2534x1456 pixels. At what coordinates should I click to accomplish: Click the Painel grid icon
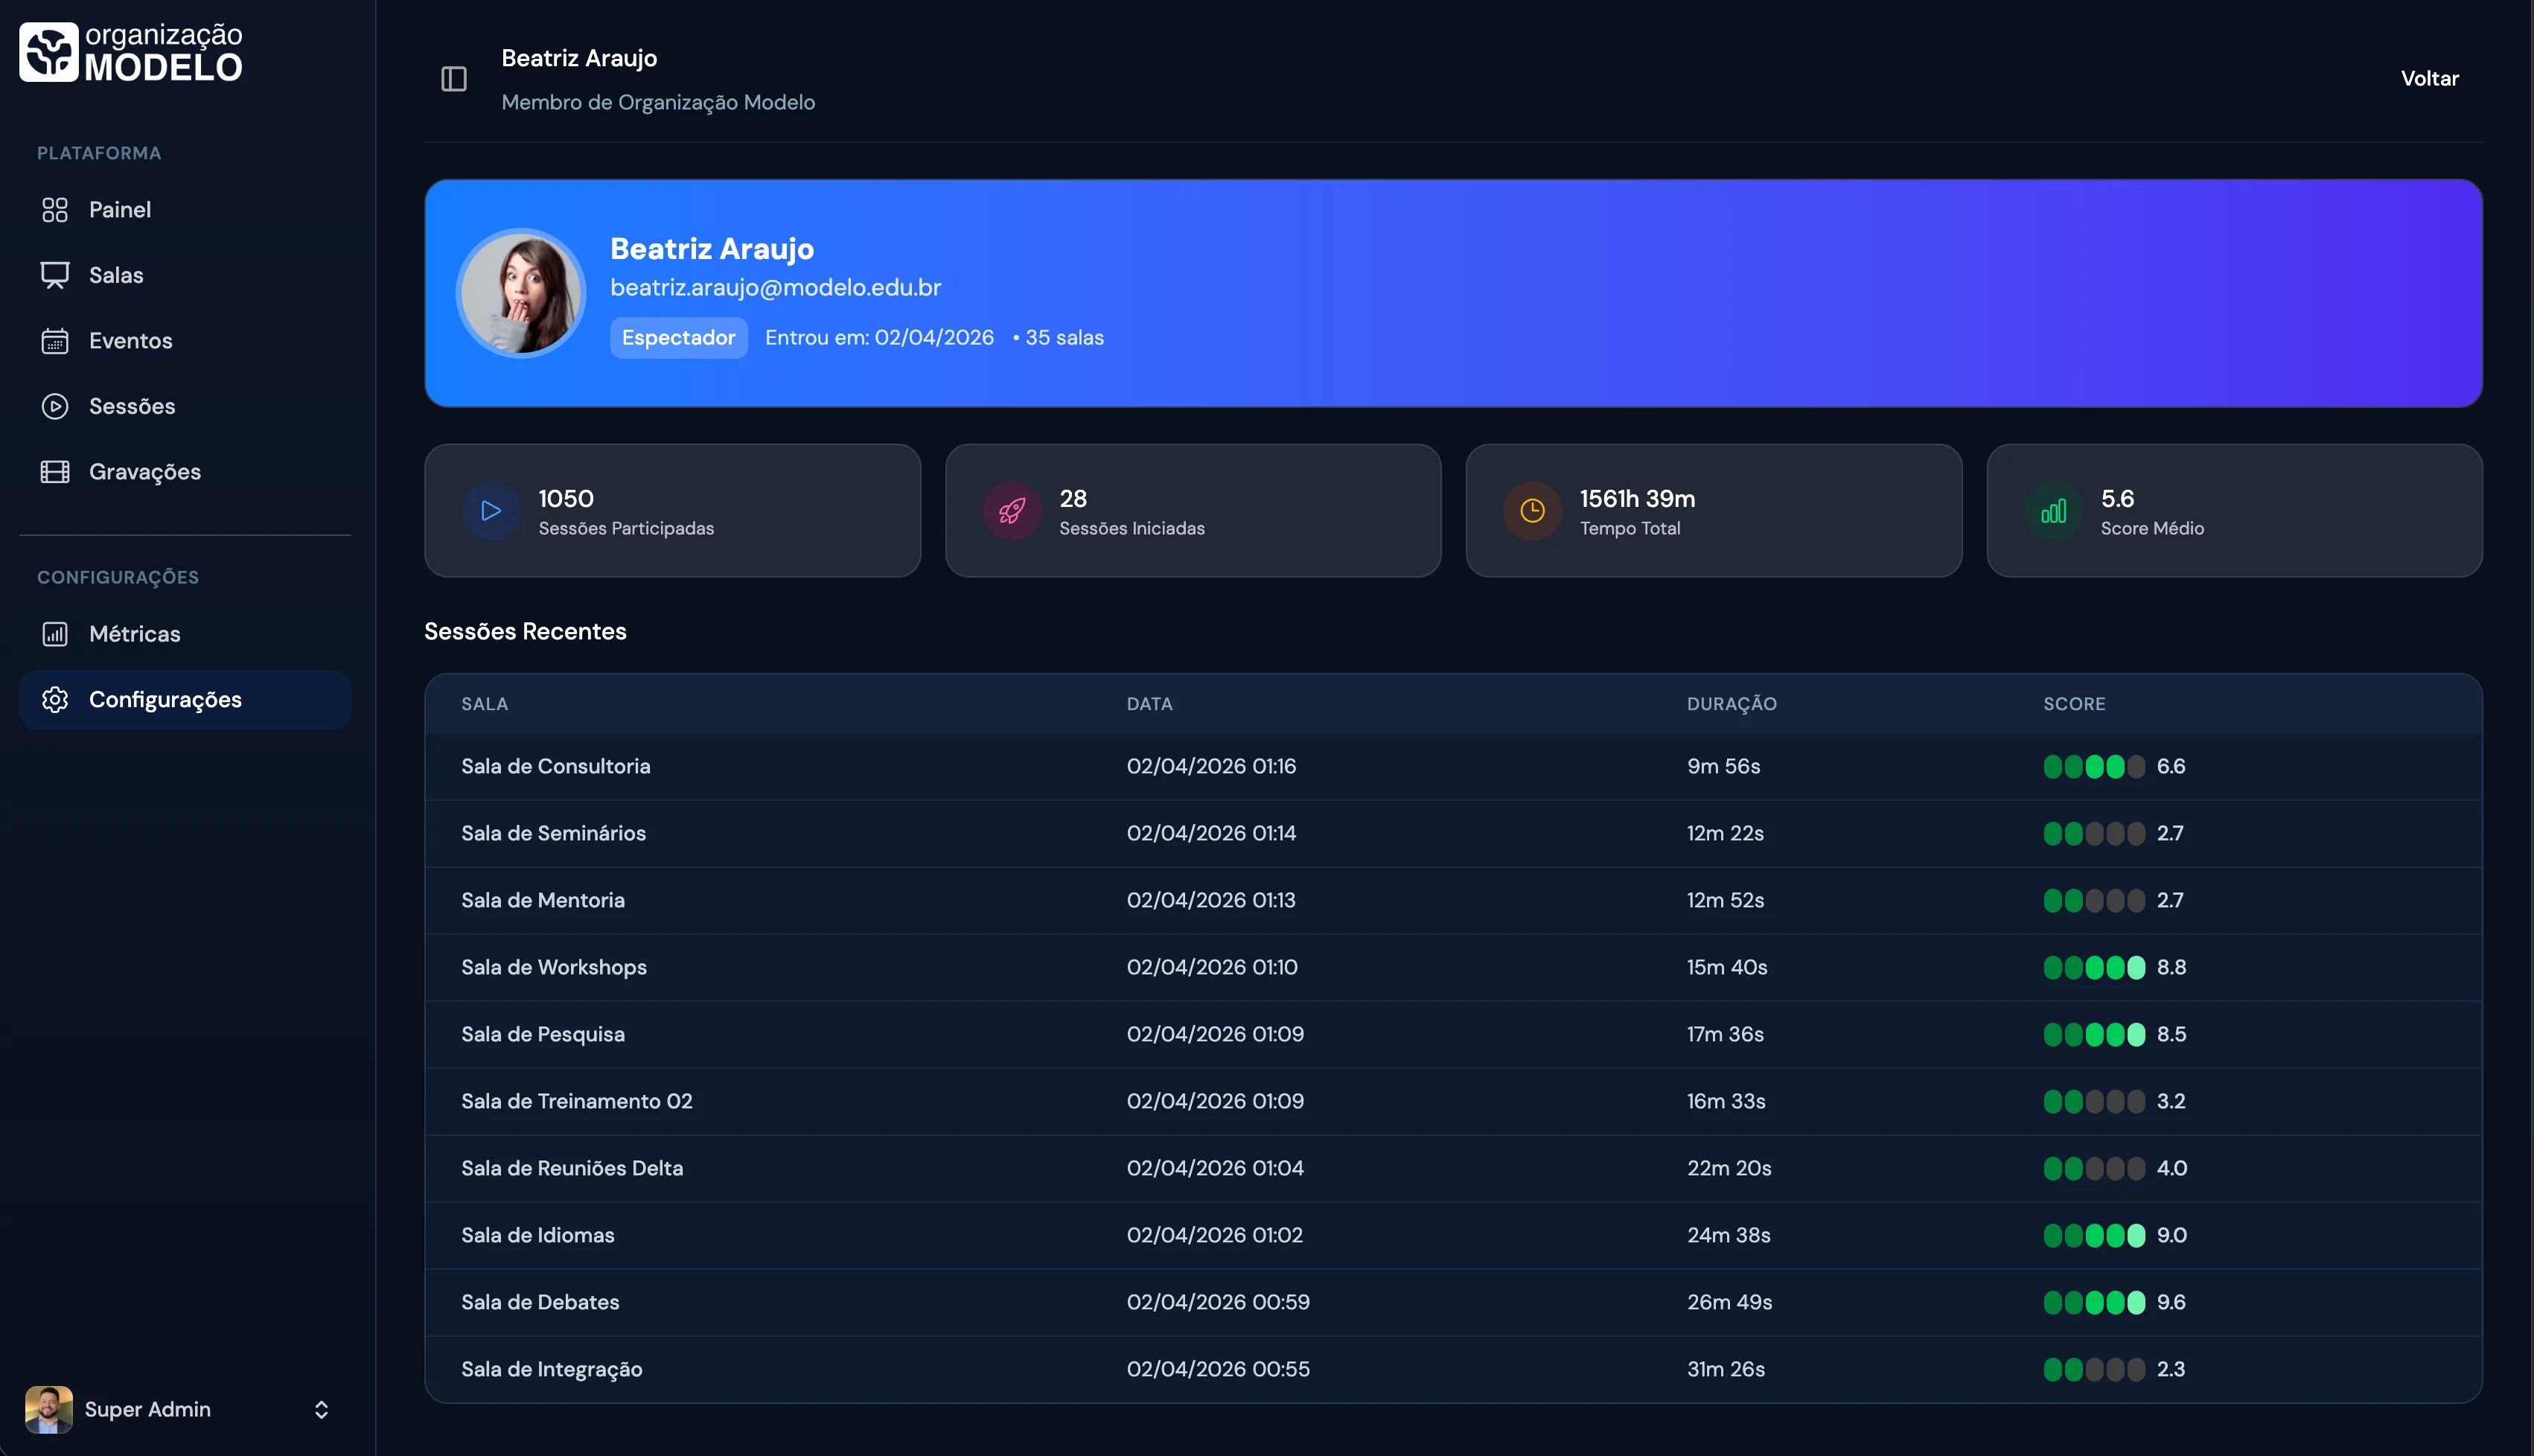point(55,210)
